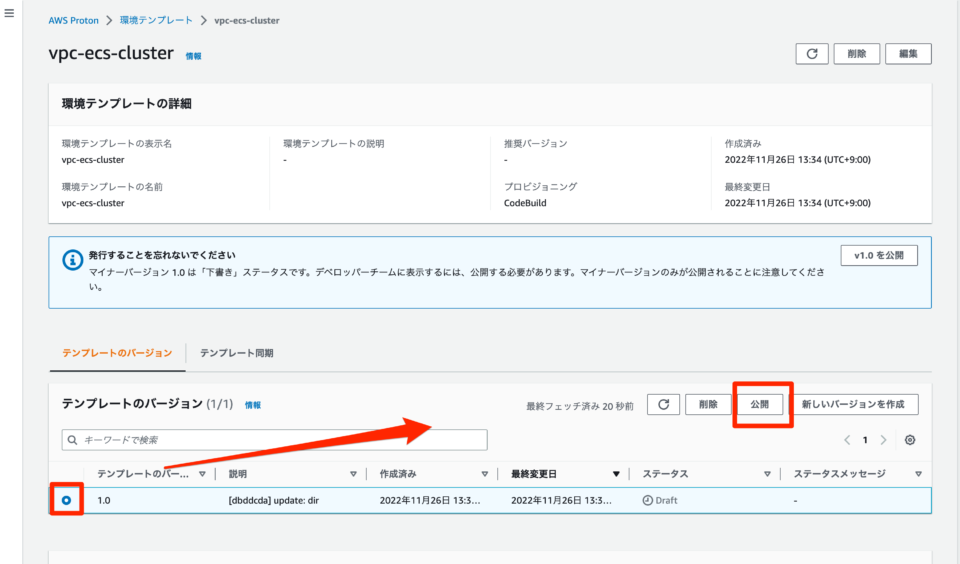The image size is (960, 564).
Task: Click the CodeBuild provisioning value
Action: click(525, 203)
